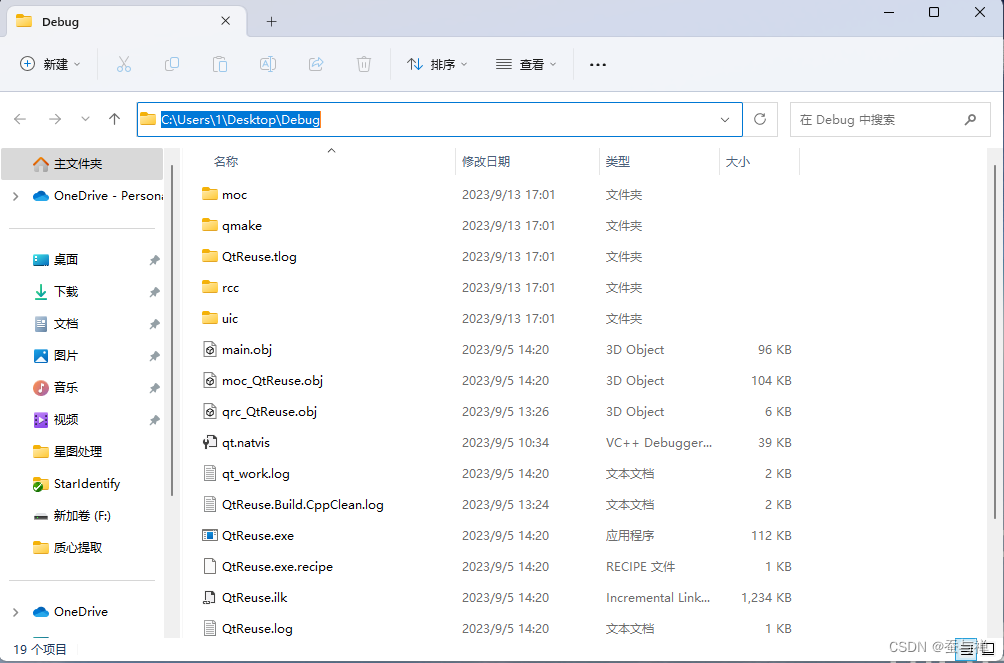1004x663 pixels.
Task: Select the Cut icon in the toolbar
Action: (x=124, y=64)
